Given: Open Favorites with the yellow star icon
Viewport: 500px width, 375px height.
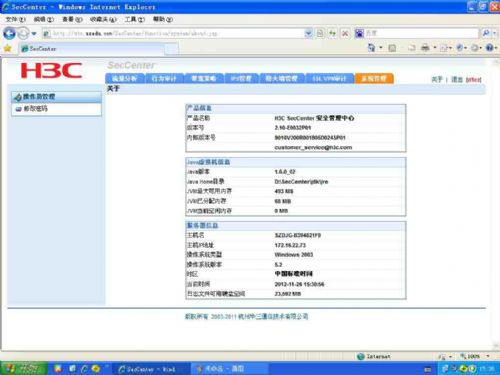Looking at the screenshot, I should point(7,49).
